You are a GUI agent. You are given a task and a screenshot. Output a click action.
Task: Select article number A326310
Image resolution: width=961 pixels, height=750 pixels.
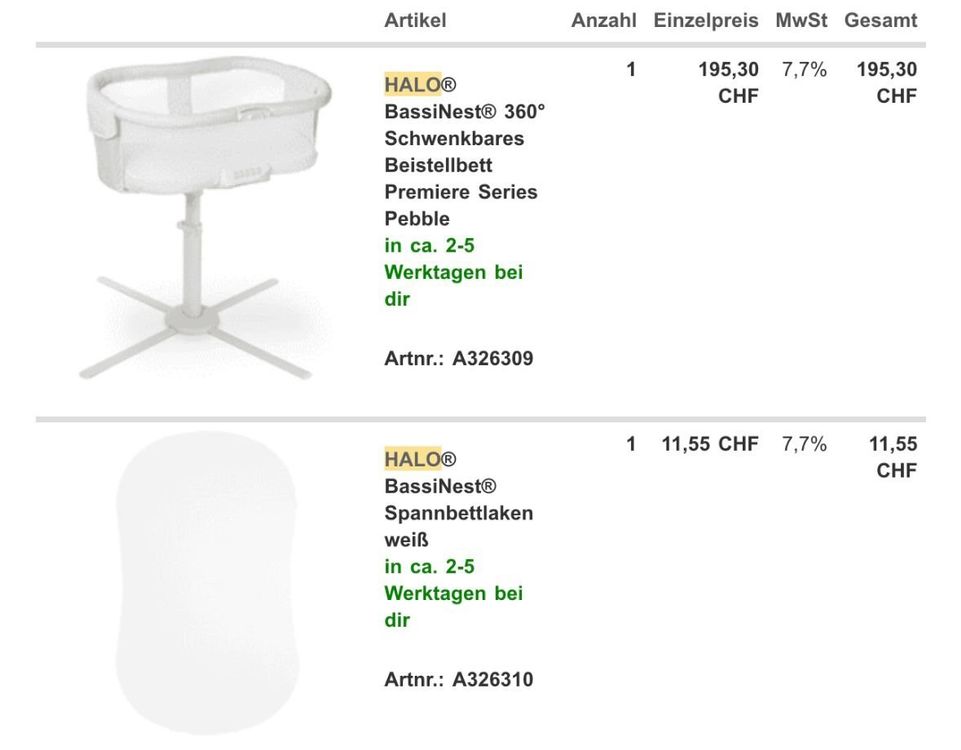tap(492, 680)
